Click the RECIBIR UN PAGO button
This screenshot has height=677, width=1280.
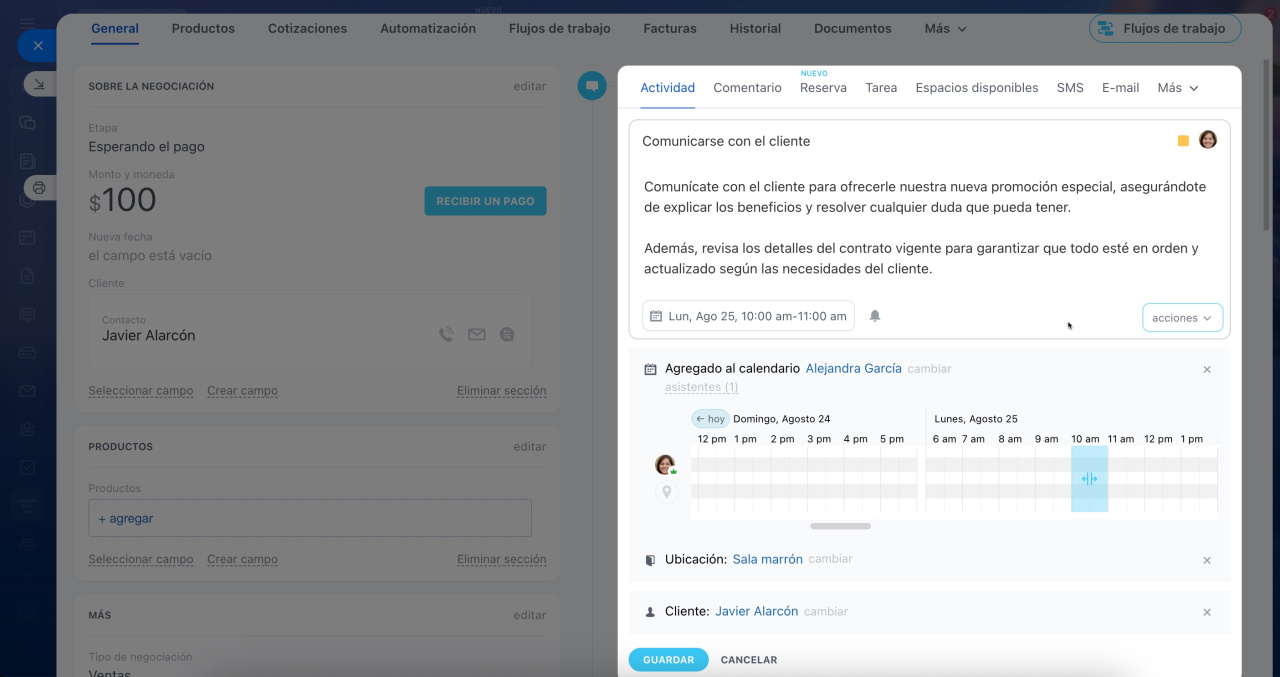485,201
